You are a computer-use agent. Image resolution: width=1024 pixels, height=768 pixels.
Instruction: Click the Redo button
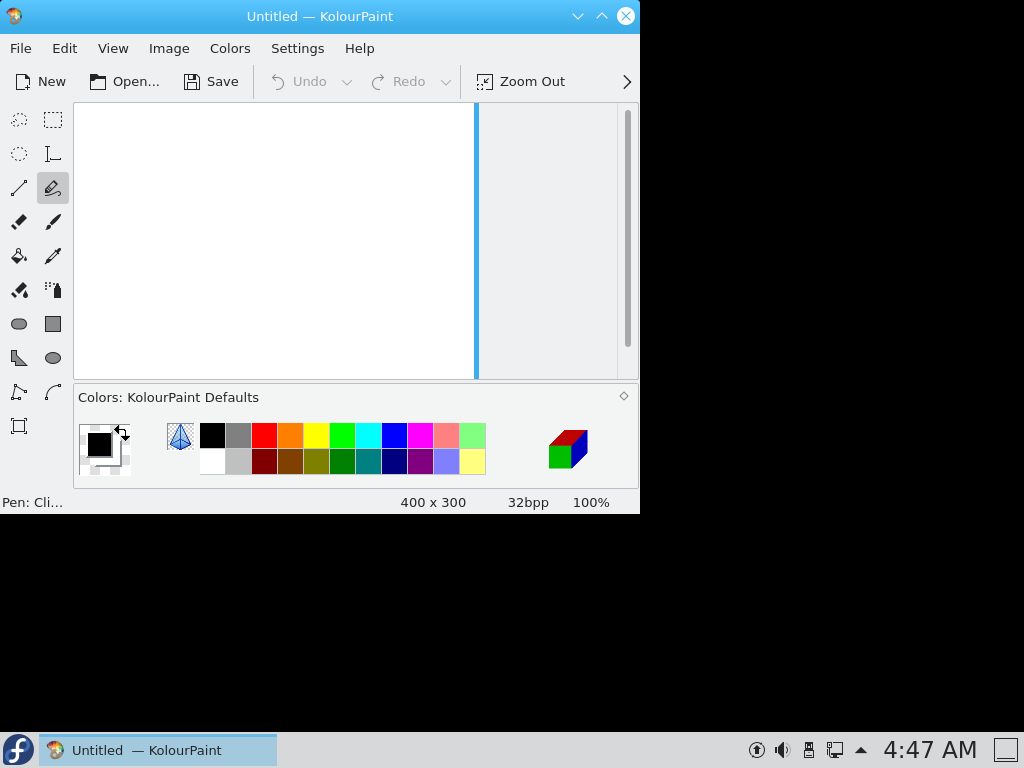(x=398, y=82)
